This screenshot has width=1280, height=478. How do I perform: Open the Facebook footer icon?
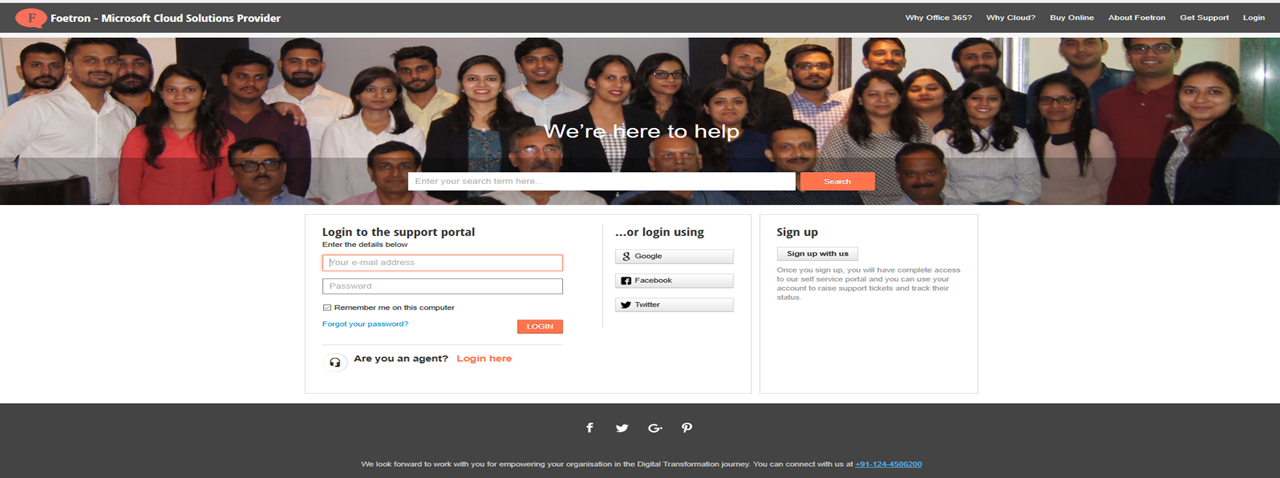pos(589,428)
